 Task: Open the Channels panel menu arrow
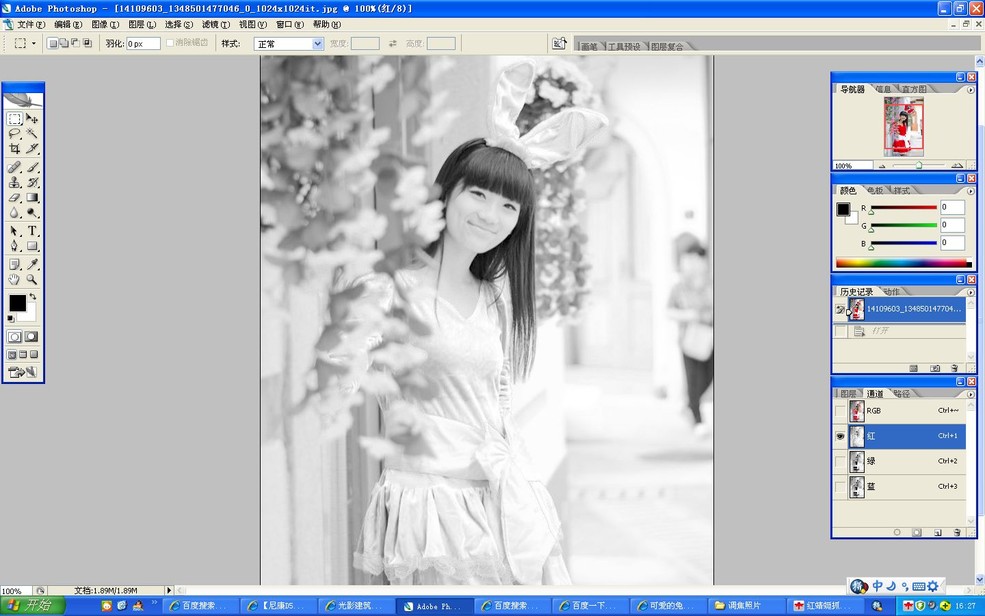click(x=971, y=394)
